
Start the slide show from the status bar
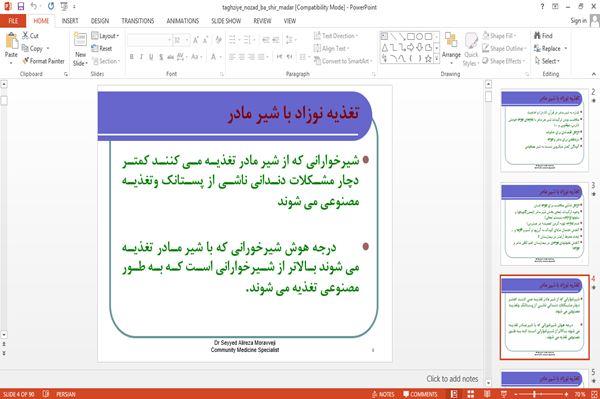[x=504, y=394]
